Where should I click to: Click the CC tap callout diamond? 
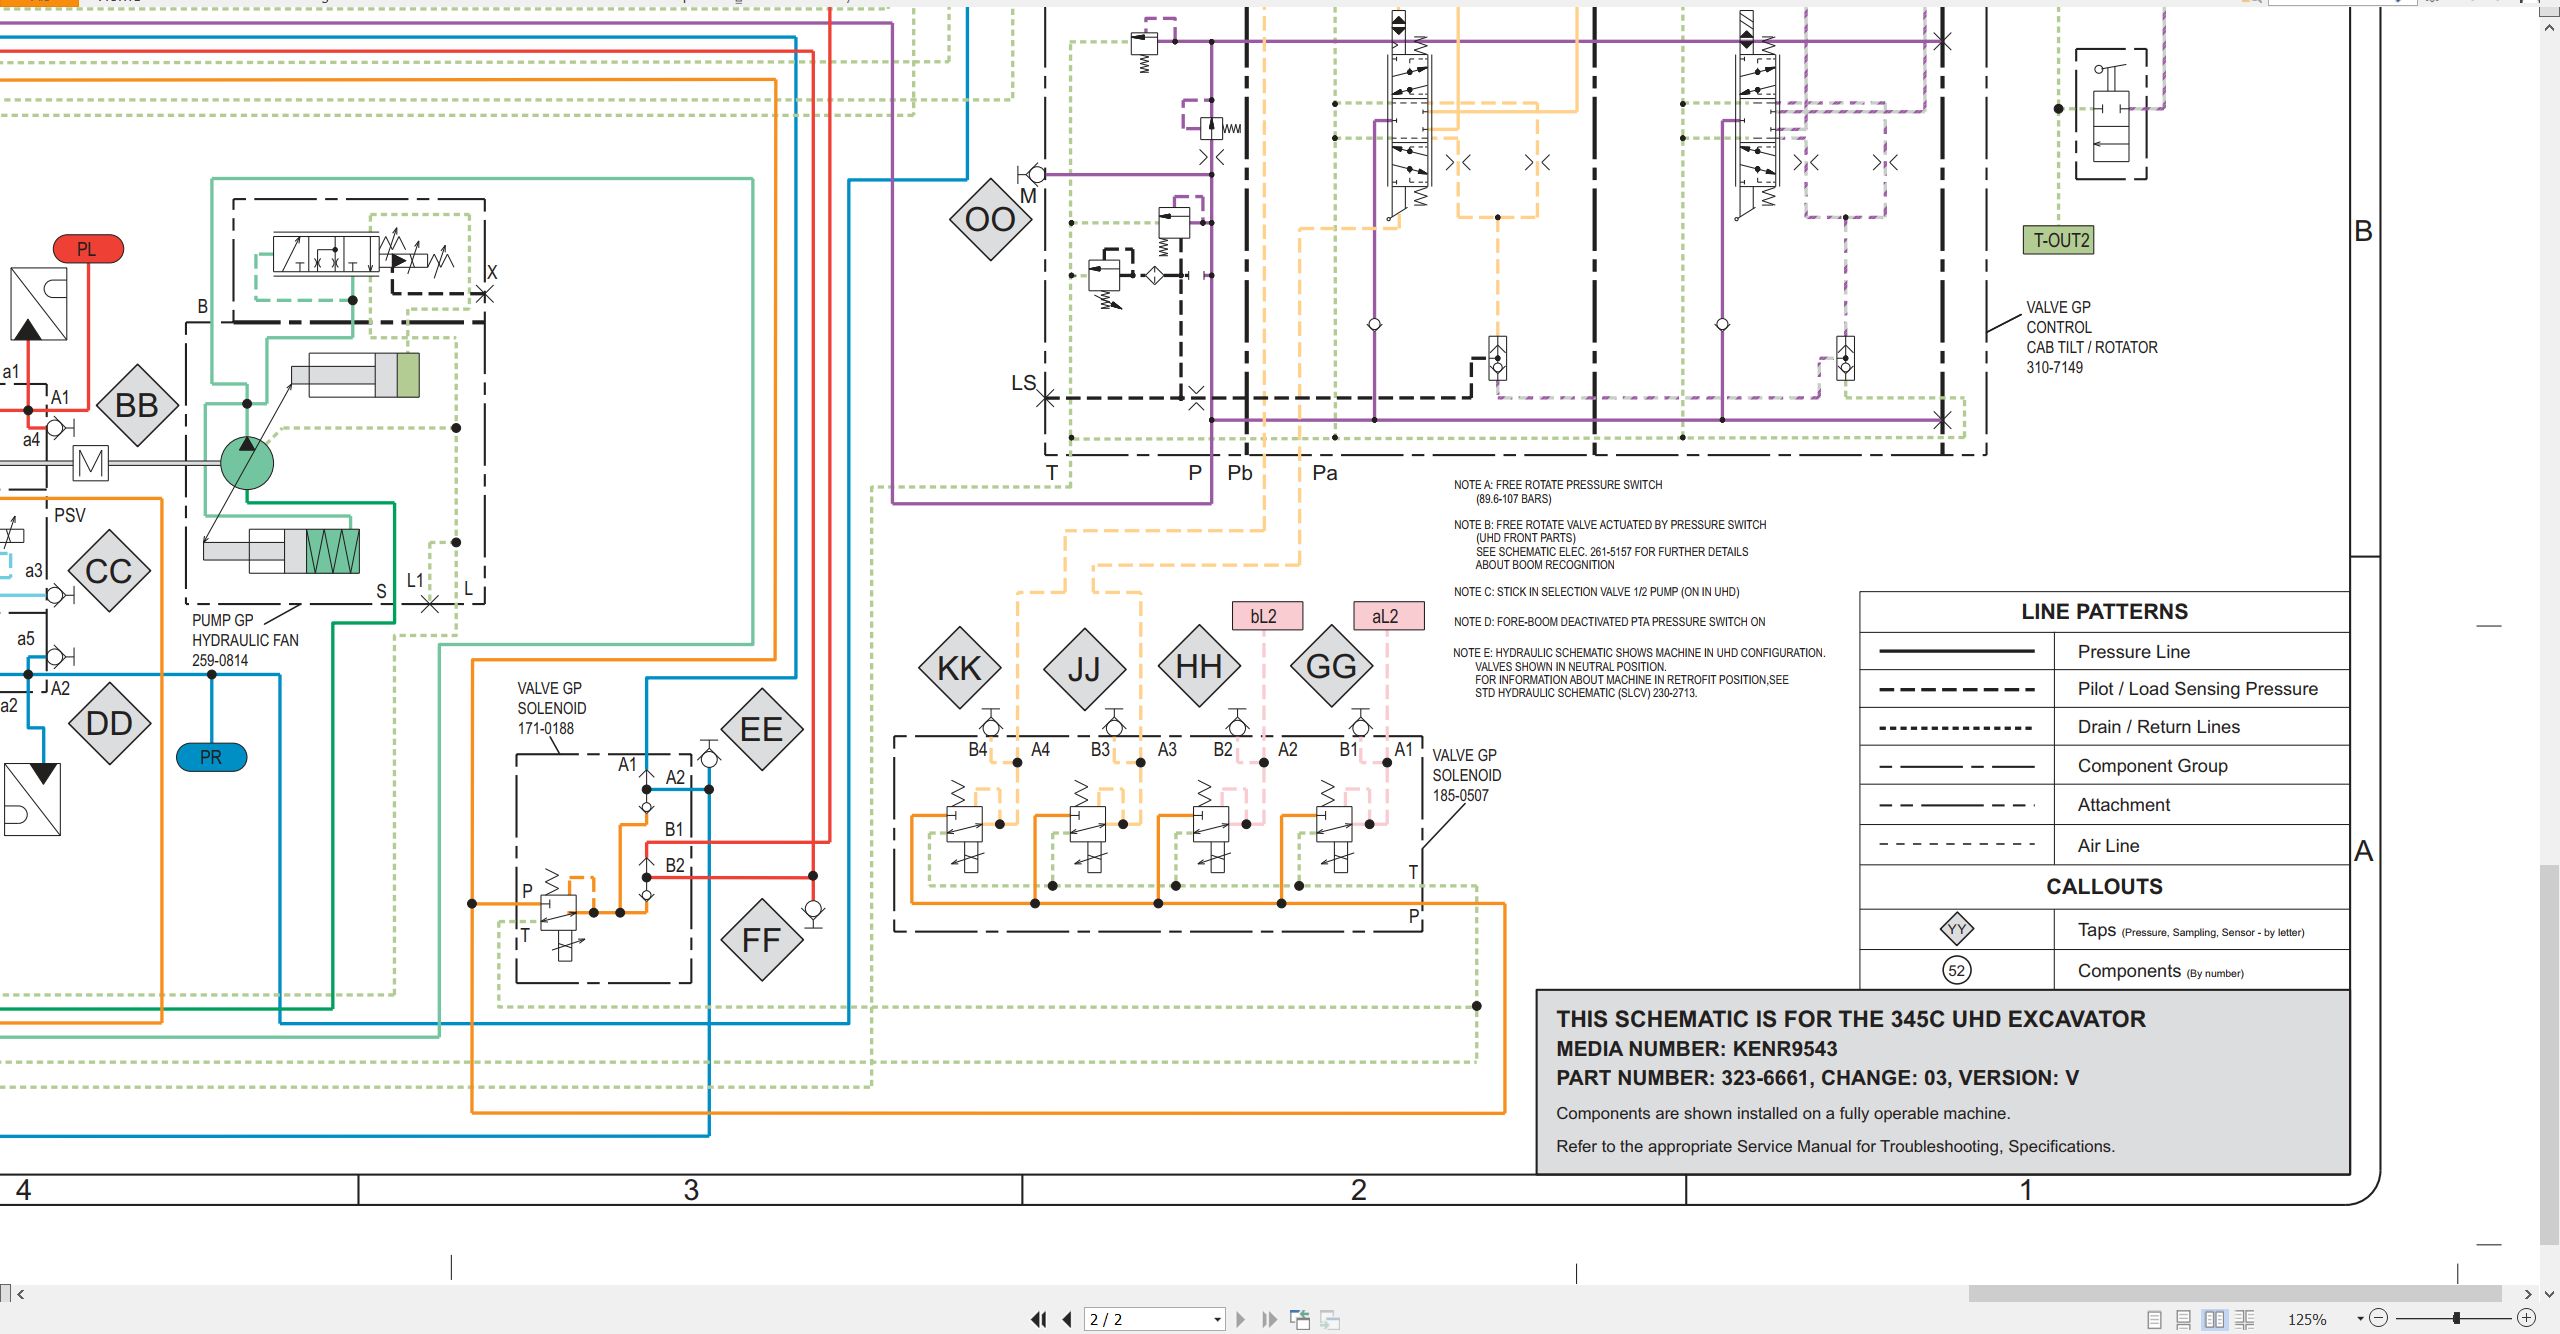point(109,571)
